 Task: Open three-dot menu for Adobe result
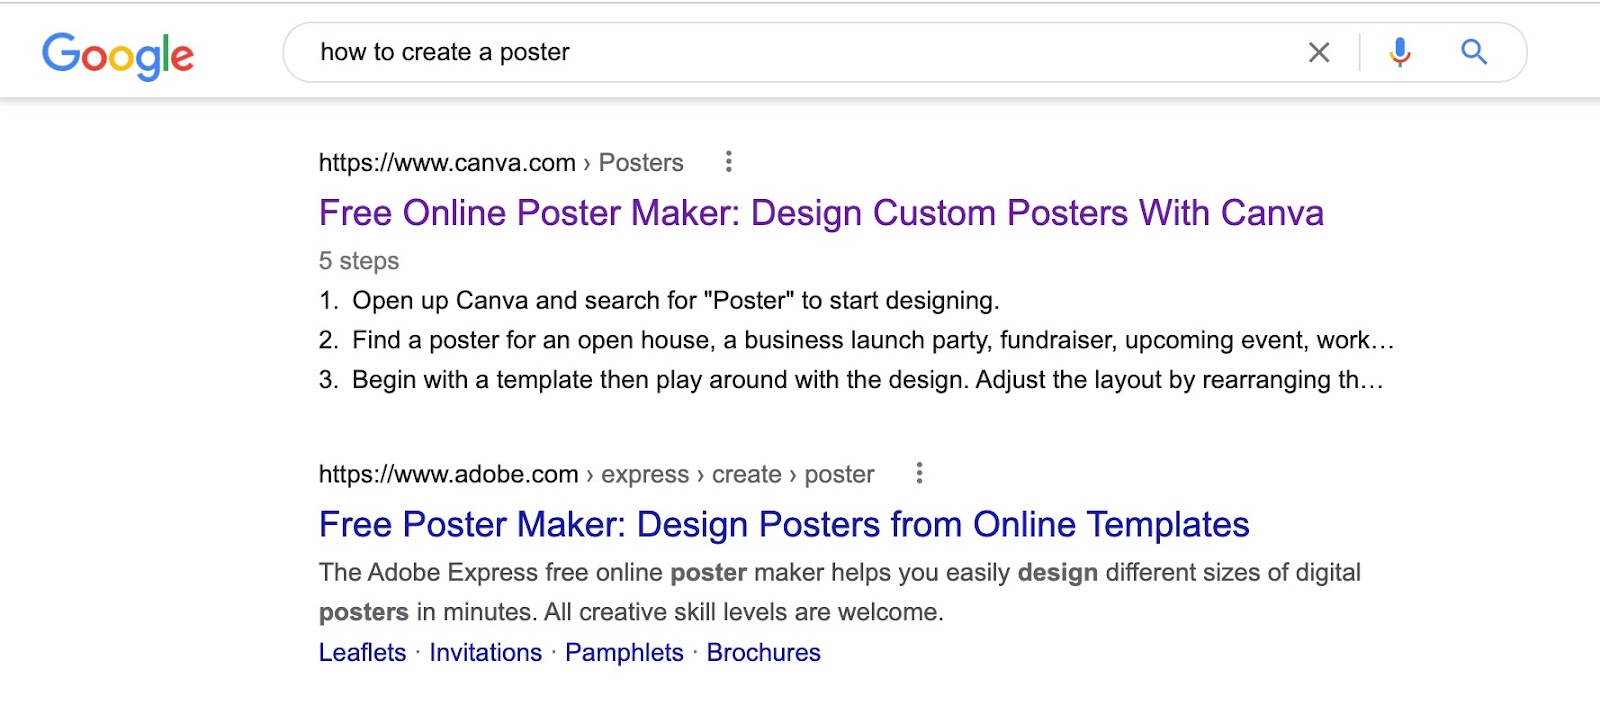[x=919, y=473]
